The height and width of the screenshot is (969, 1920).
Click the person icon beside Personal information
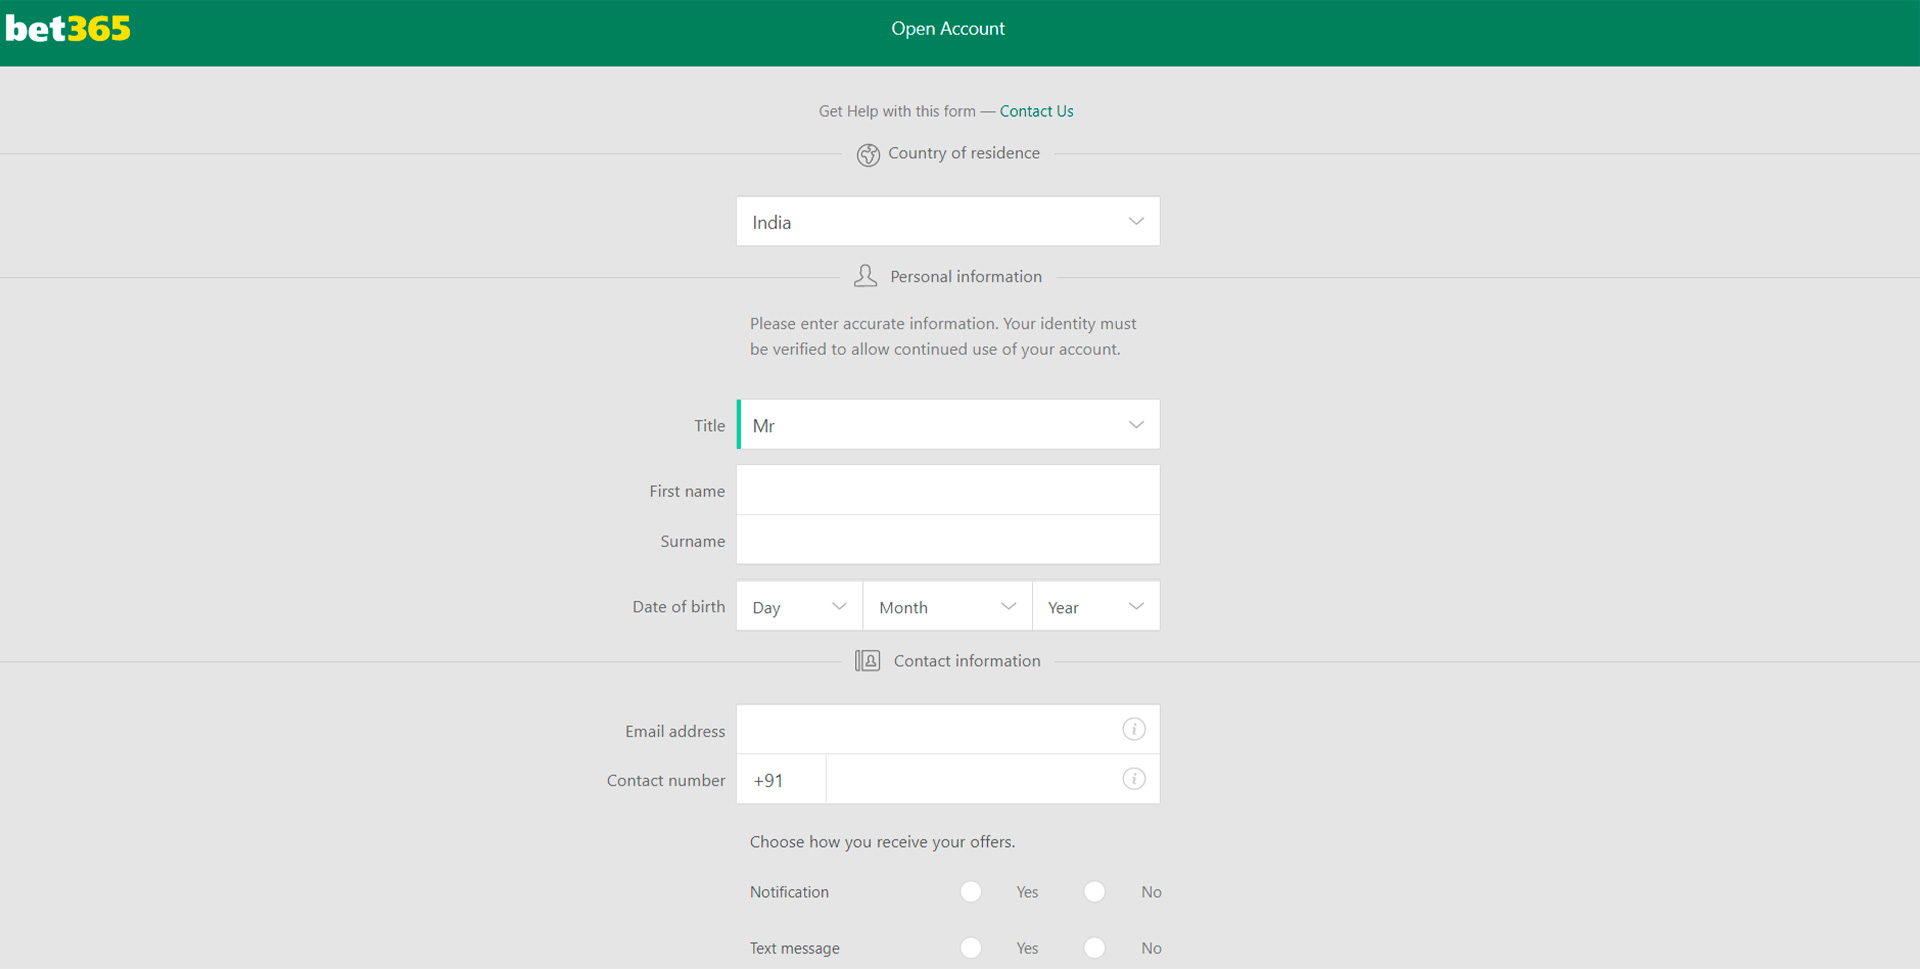tap(865, 275)
